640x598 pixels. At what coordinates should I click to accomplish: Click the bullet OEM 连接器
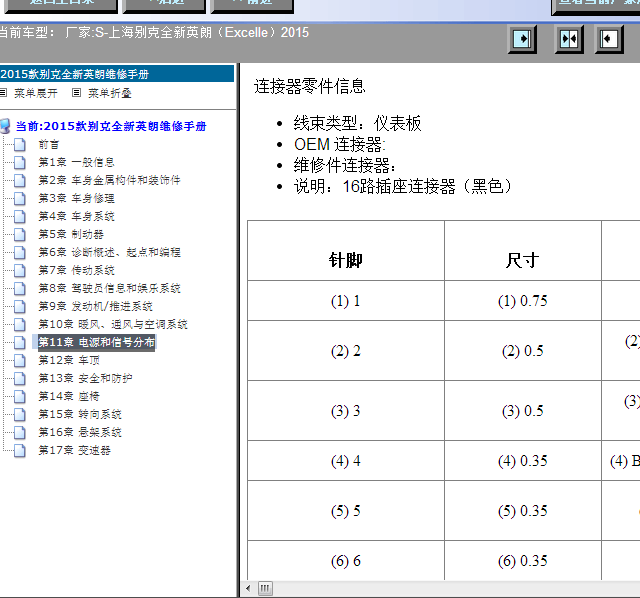coord(340,144)
